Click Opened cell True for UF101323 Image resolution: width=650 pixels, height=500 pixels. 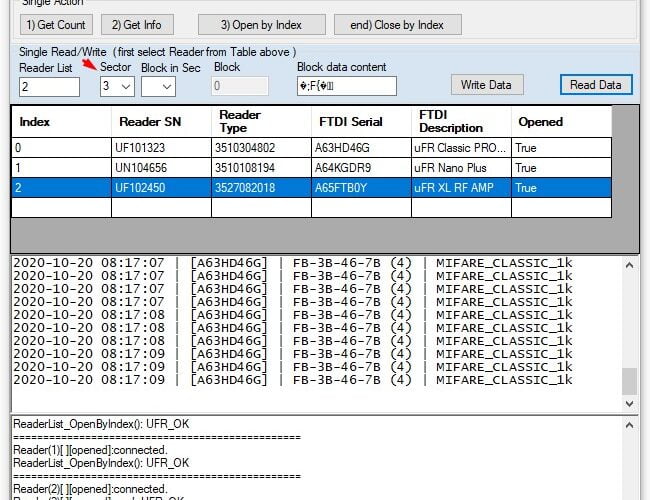pyautogui.click(x=561, y=148)
